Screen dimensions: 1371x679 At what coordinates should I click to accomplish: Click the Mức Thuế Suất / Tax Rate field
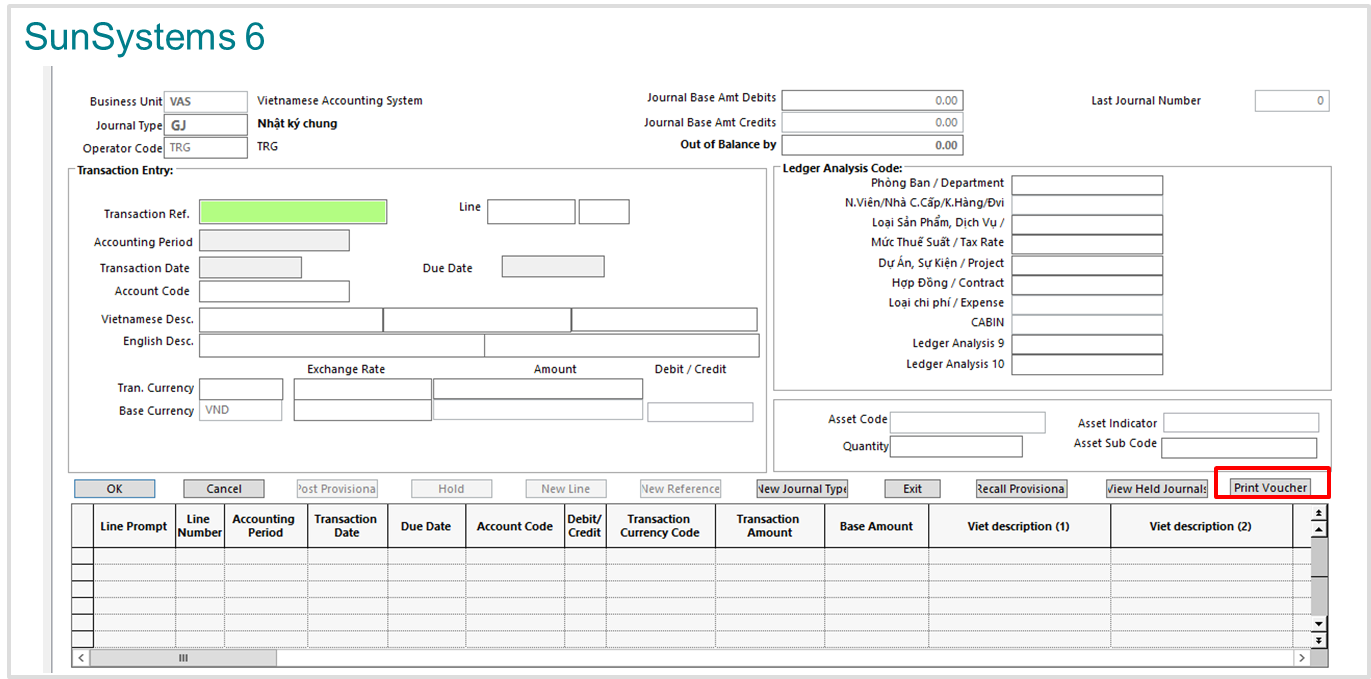click(x=1087, y=244)
